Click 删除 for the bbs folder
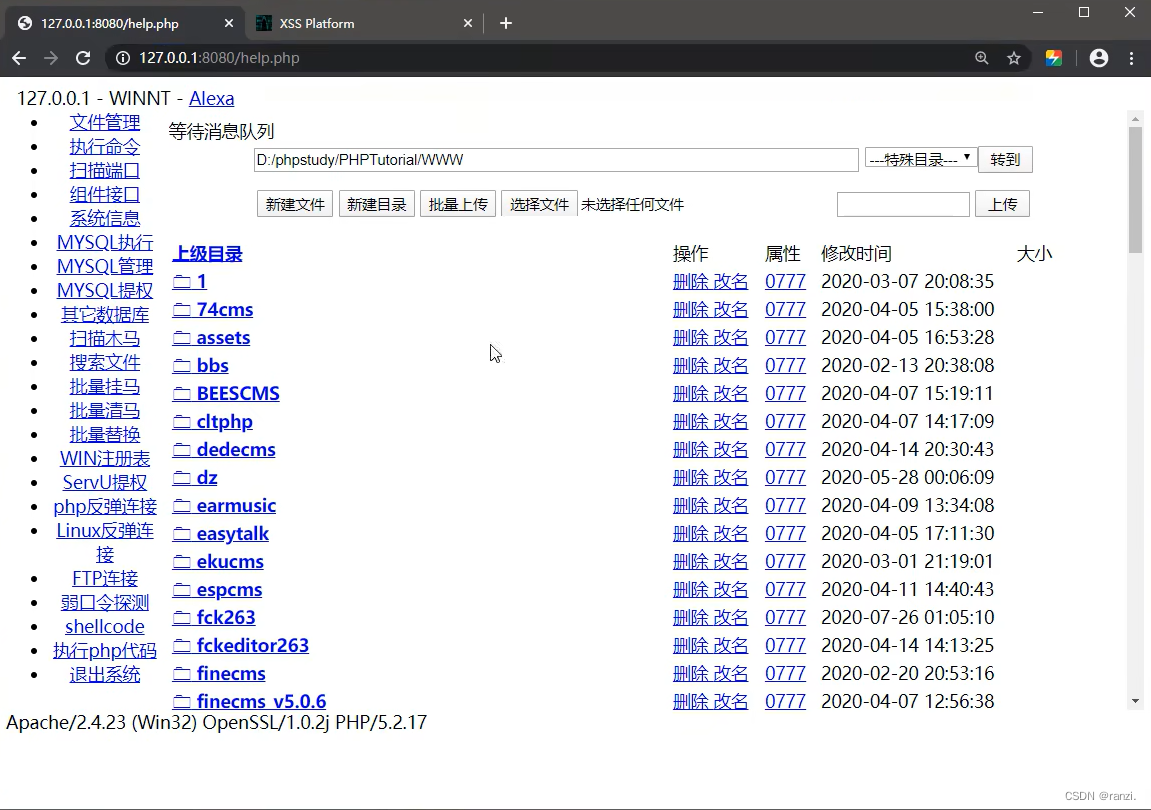1151x810 pixels. [x=691, y=366]
